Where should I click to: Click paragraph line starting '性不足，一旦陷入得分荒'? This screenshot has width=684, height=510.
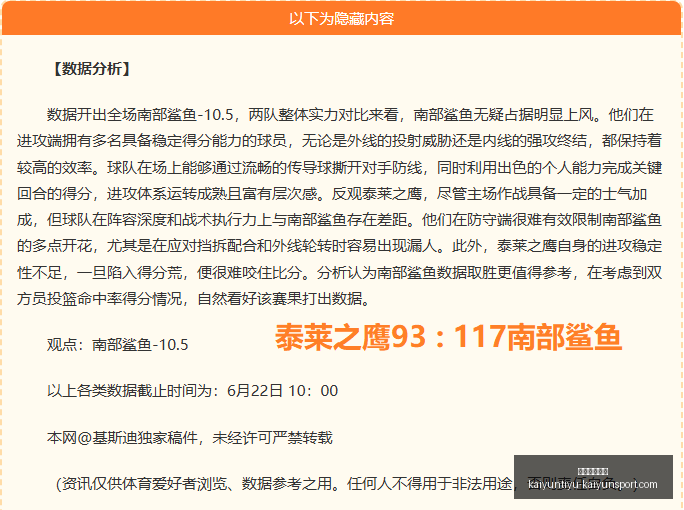coord(339,273)
